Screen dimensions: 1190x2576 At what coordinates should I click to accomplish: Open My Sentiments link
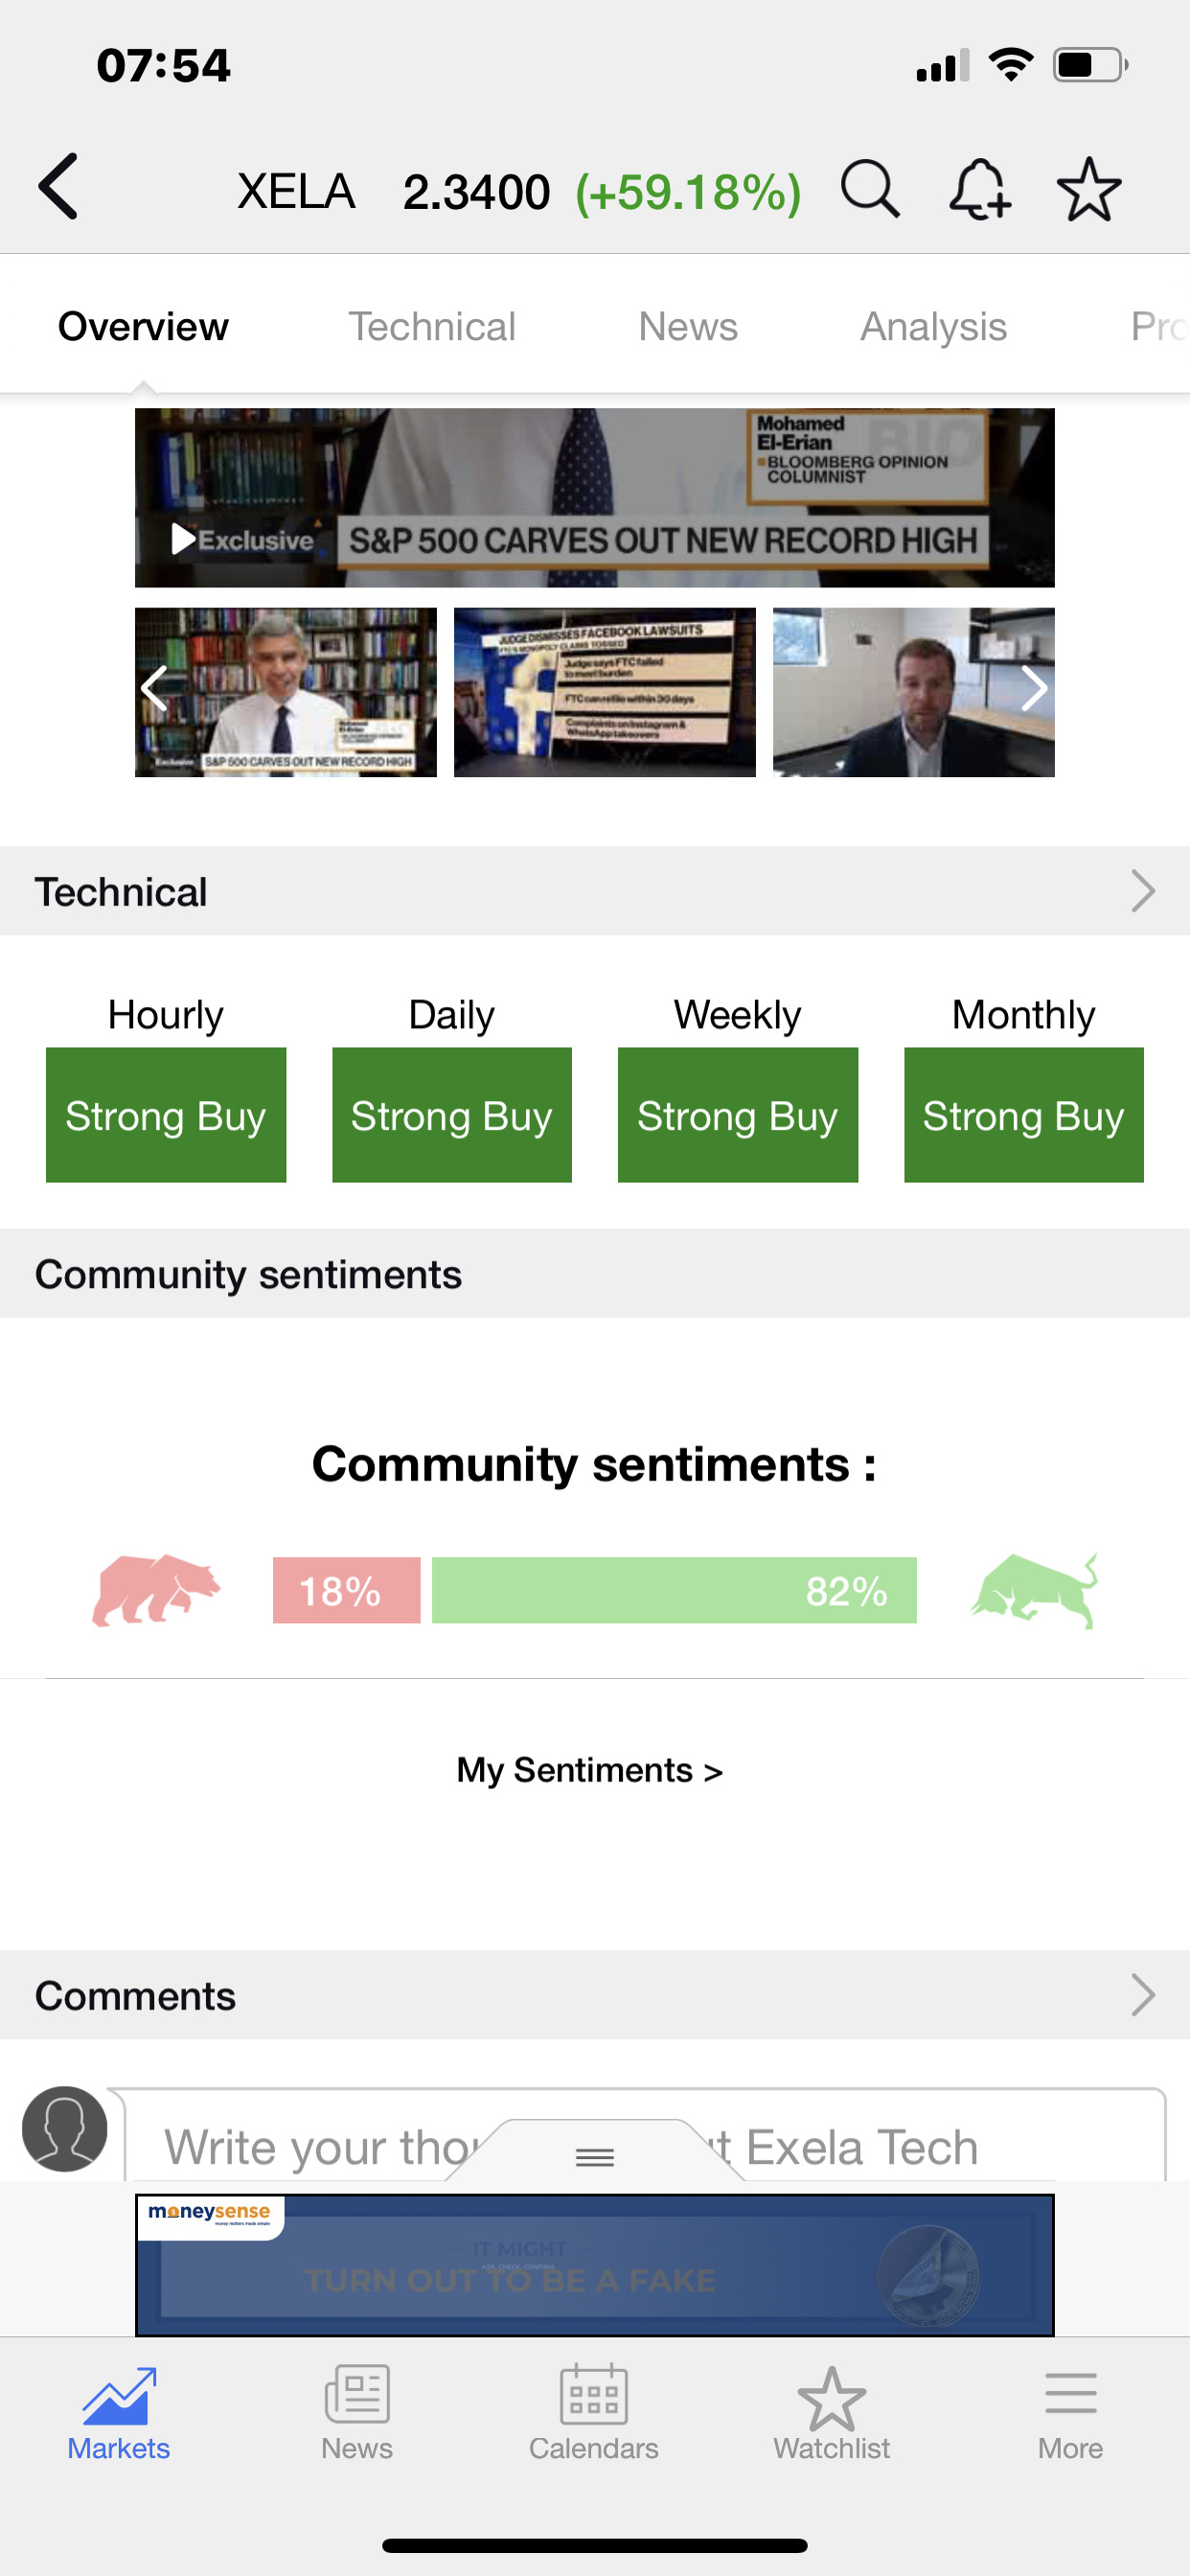pyautogui.click(x=589, y=1770)
